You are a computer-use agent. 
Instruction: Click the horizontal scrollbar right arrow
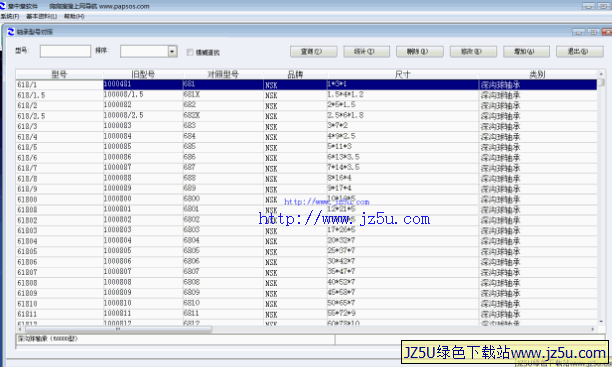[x=593, y=330]
